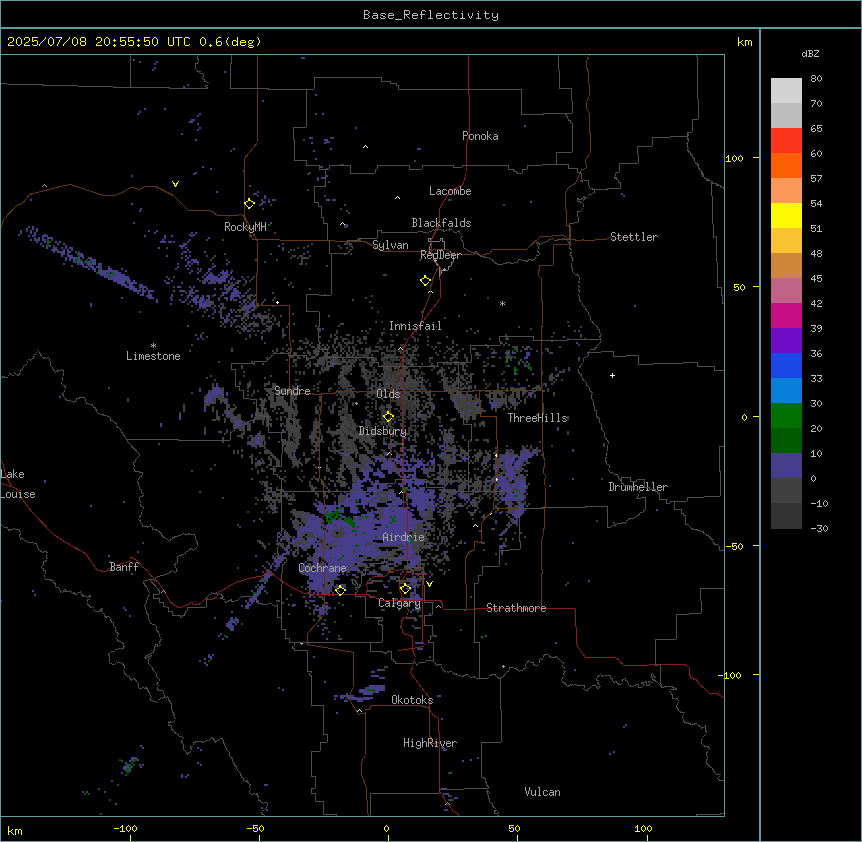Click the HighRiver label
Viewport: 862px width, 842px height.
pos(430,743)
